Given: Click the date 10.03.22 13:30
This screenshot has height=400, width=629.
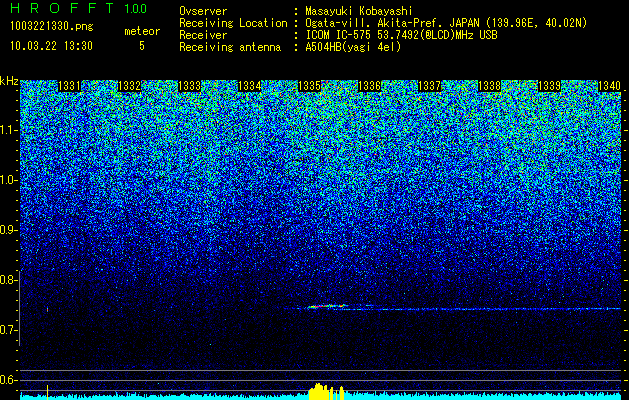Looking at the screenshot, I should (x=51, y=46).
